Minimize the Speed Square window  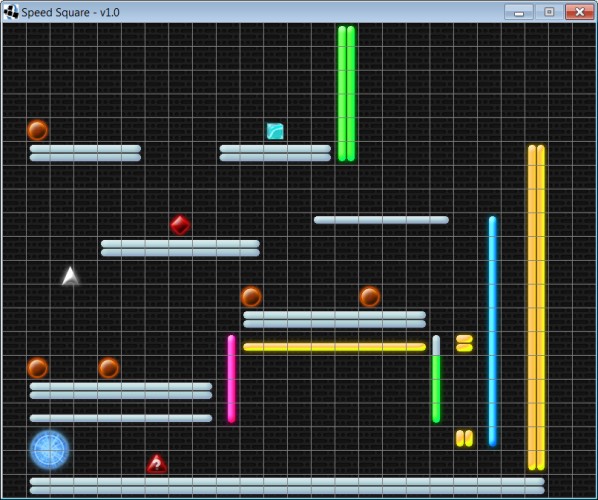519,12
